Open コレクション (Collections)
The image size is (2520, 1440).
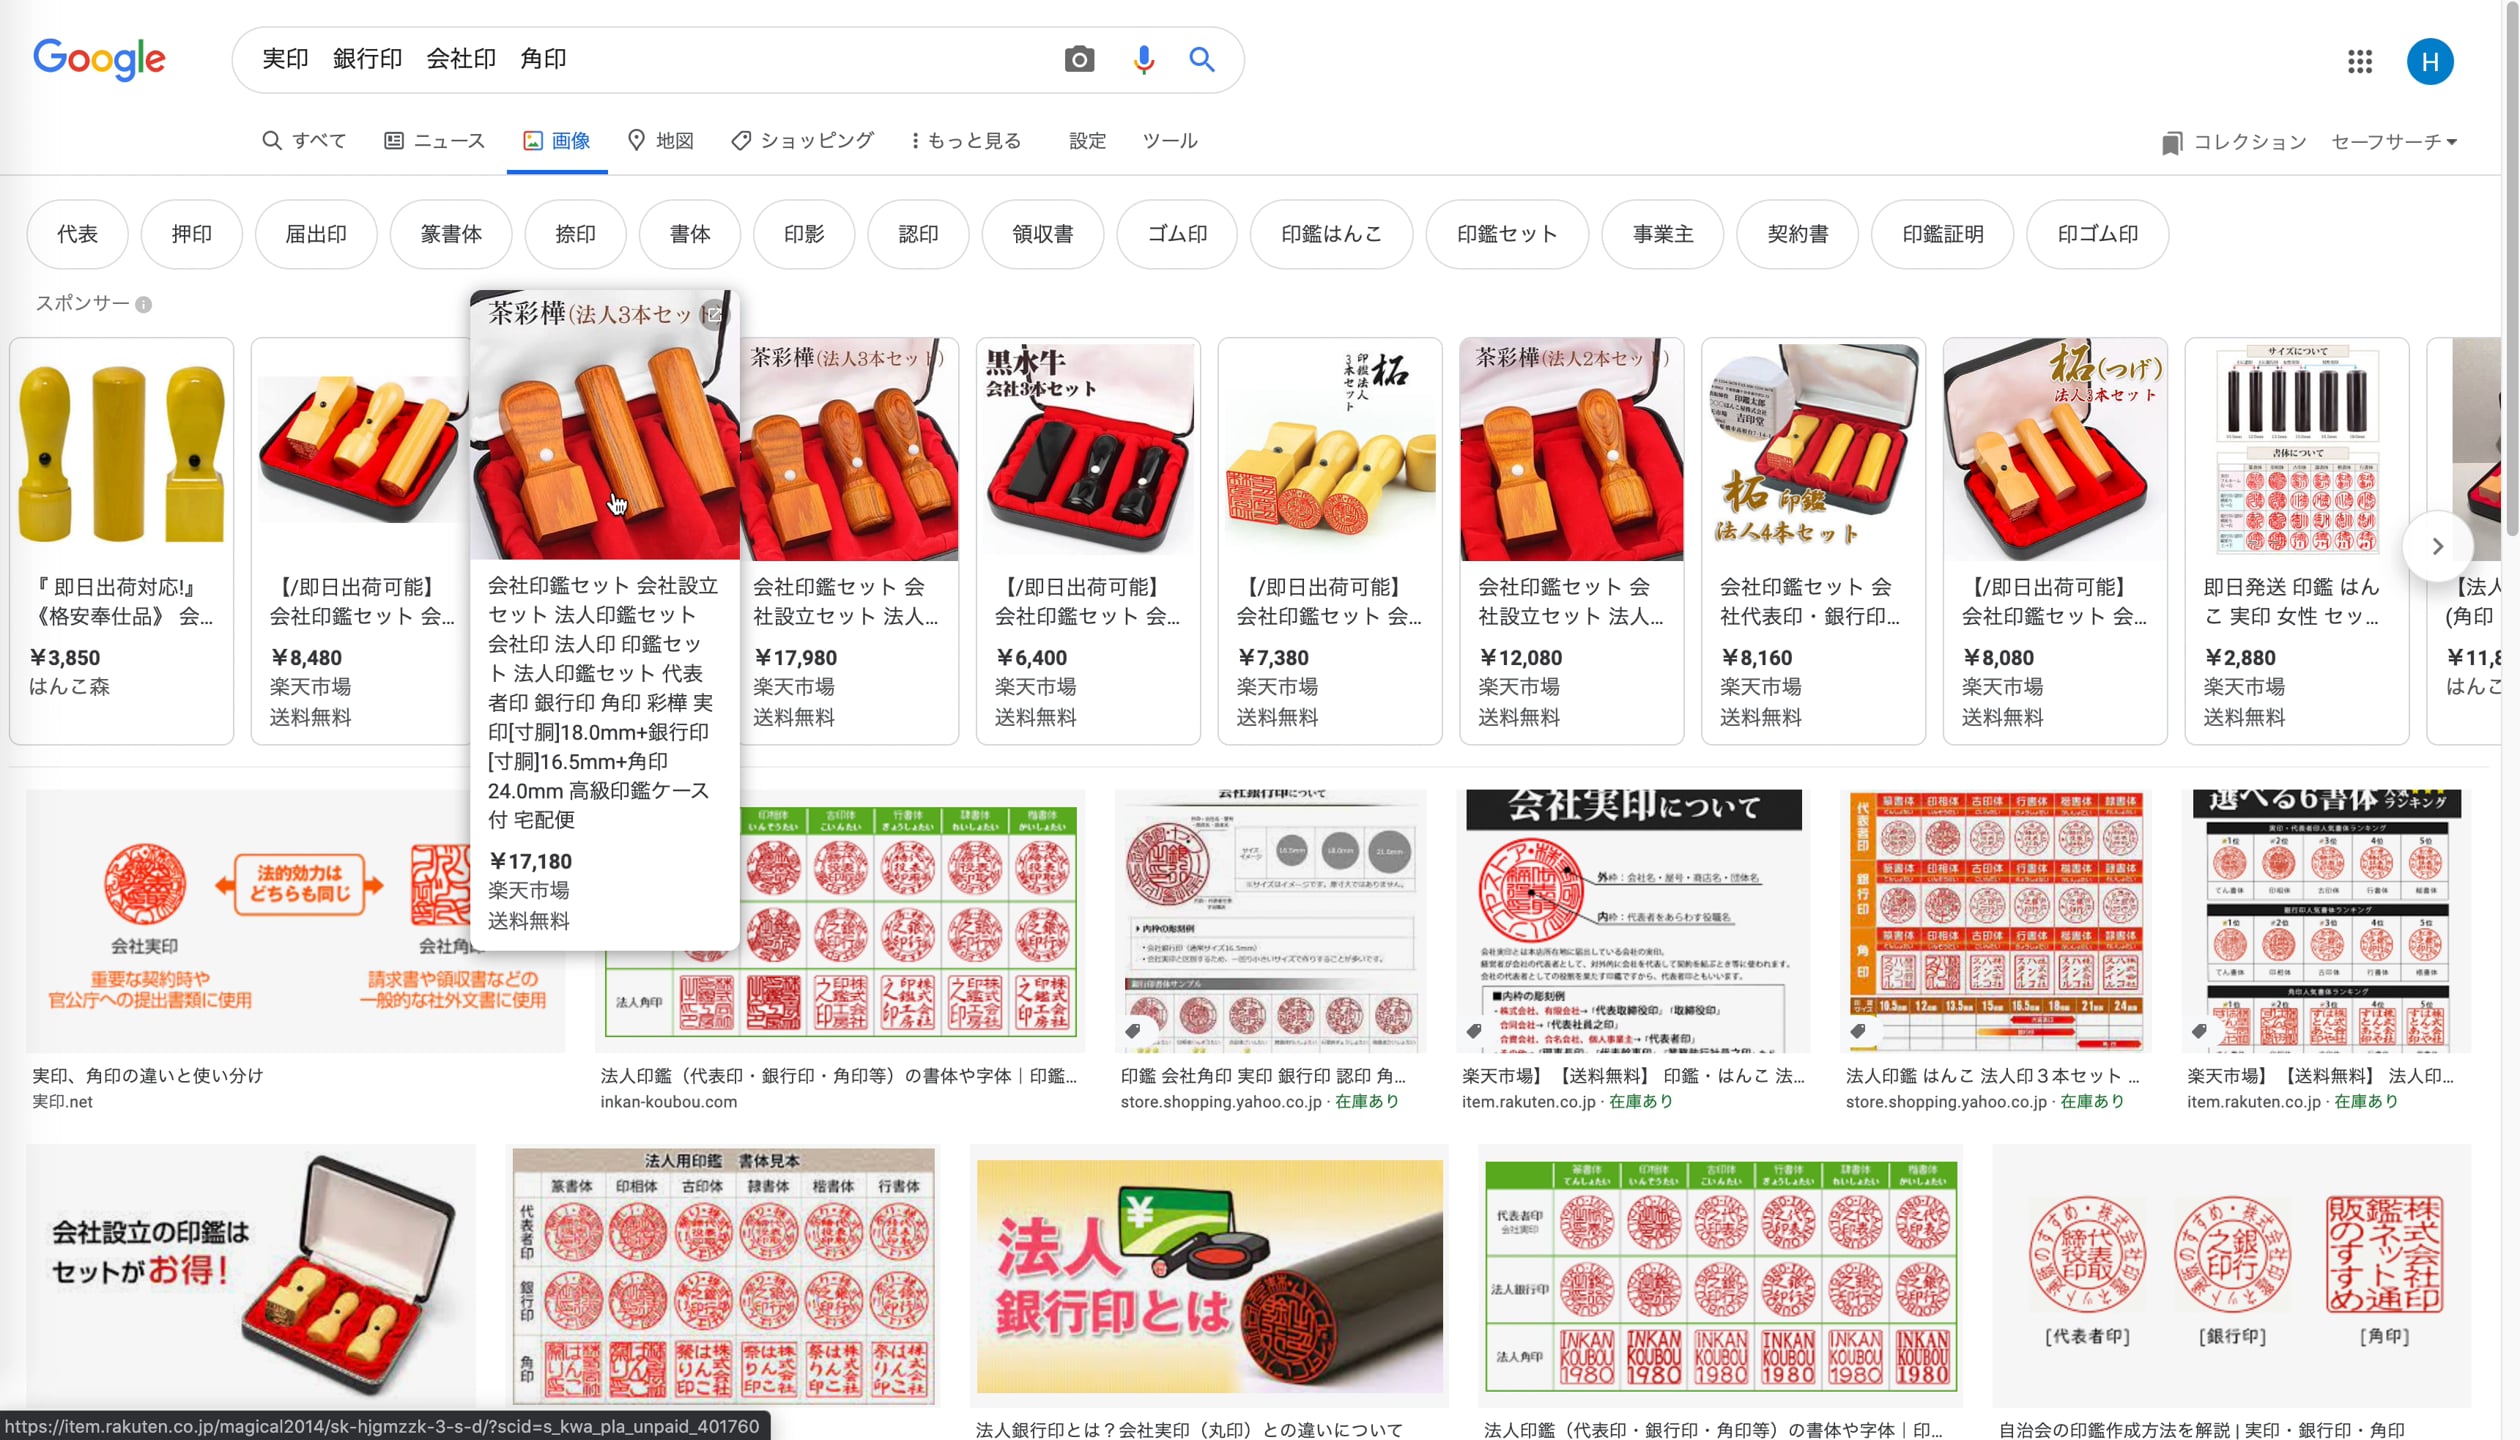(2231, 142)
